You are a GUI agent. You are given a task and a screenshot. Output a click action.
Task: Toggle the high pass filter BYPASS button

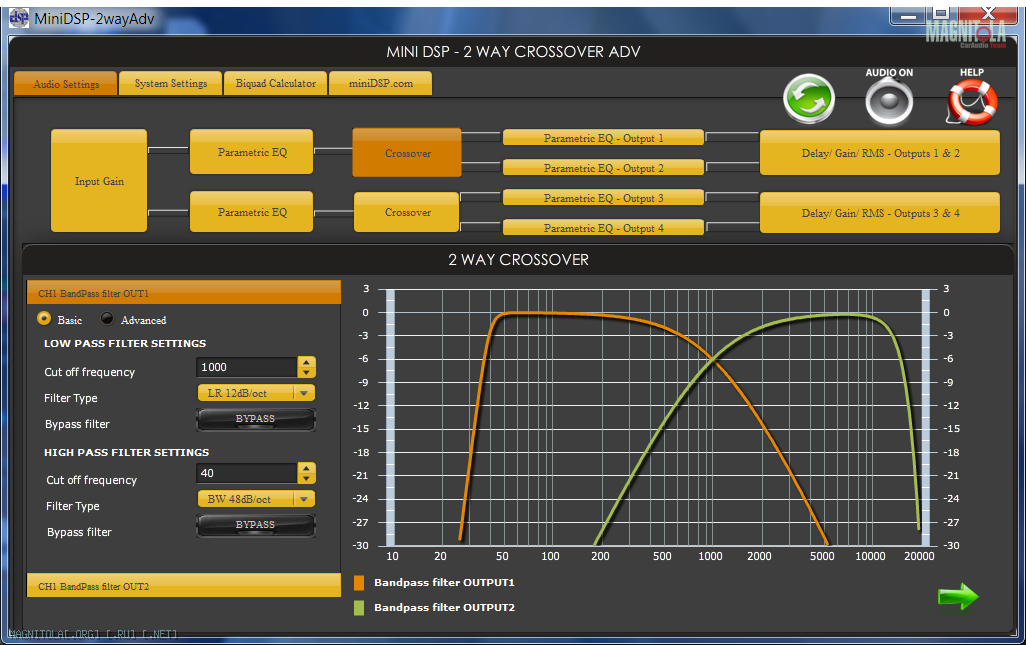click(x=256, y=525)
